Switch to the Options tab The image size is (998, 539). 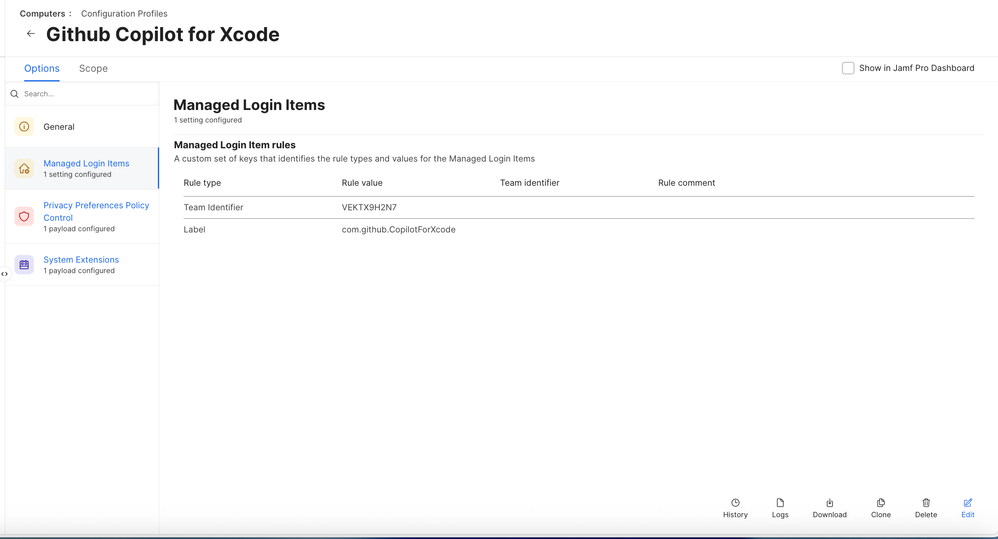click(x=42, y=68)
